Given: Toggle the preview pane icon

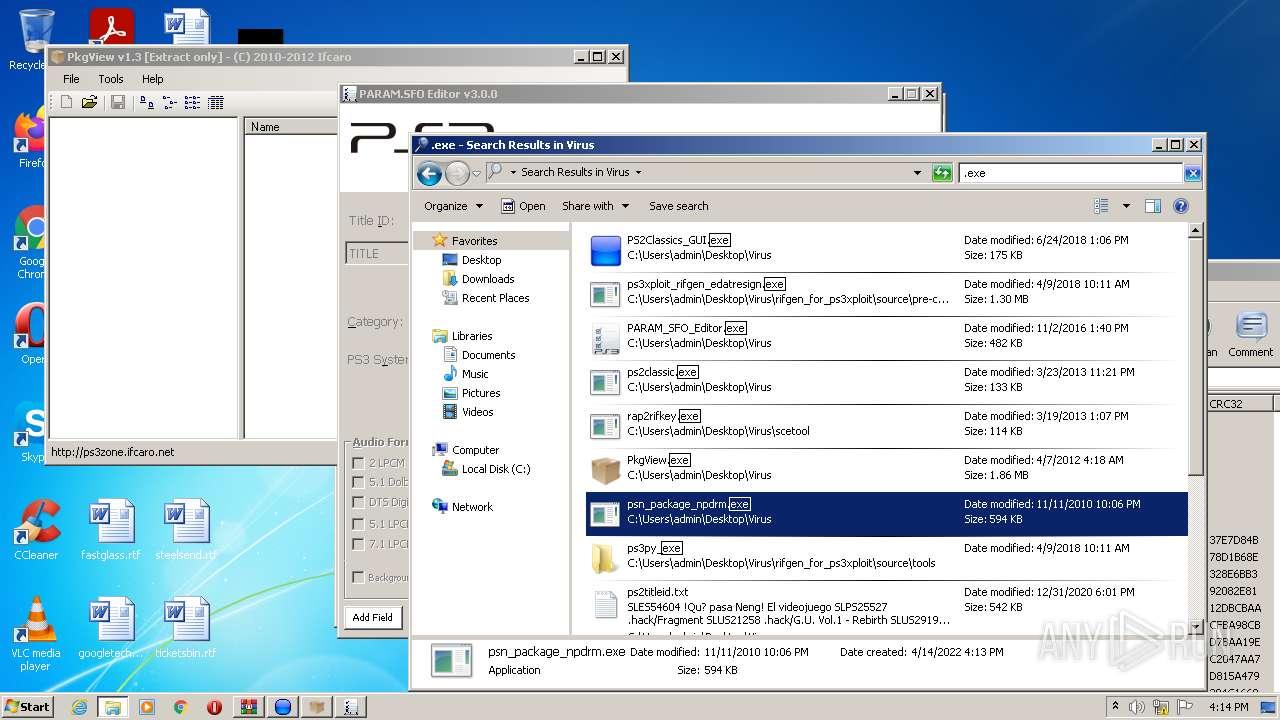Looking at the screenshot, I should pos(1152,206).
